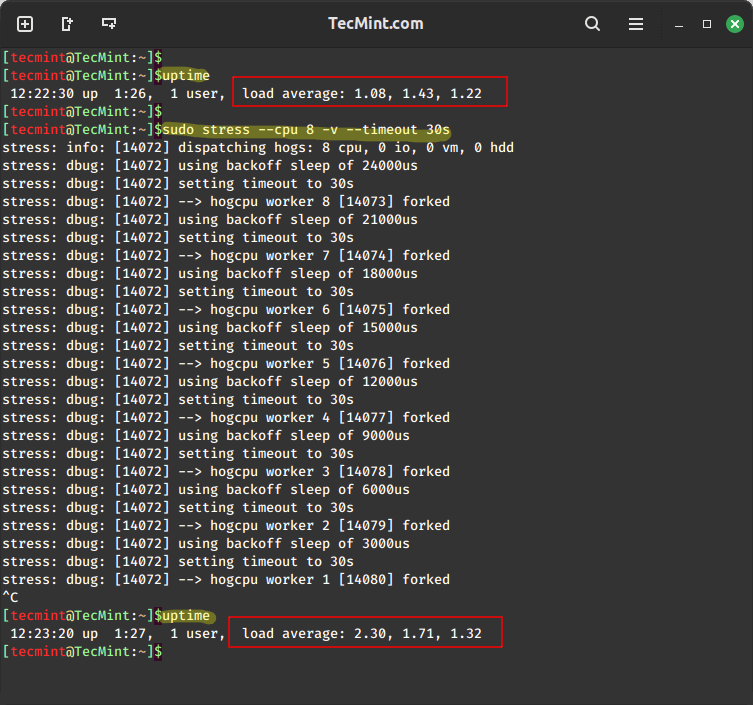Screen dimensions: 753x705
Task: Minimize the TecMint.com terminal window
Action: [x=679, y=24]
